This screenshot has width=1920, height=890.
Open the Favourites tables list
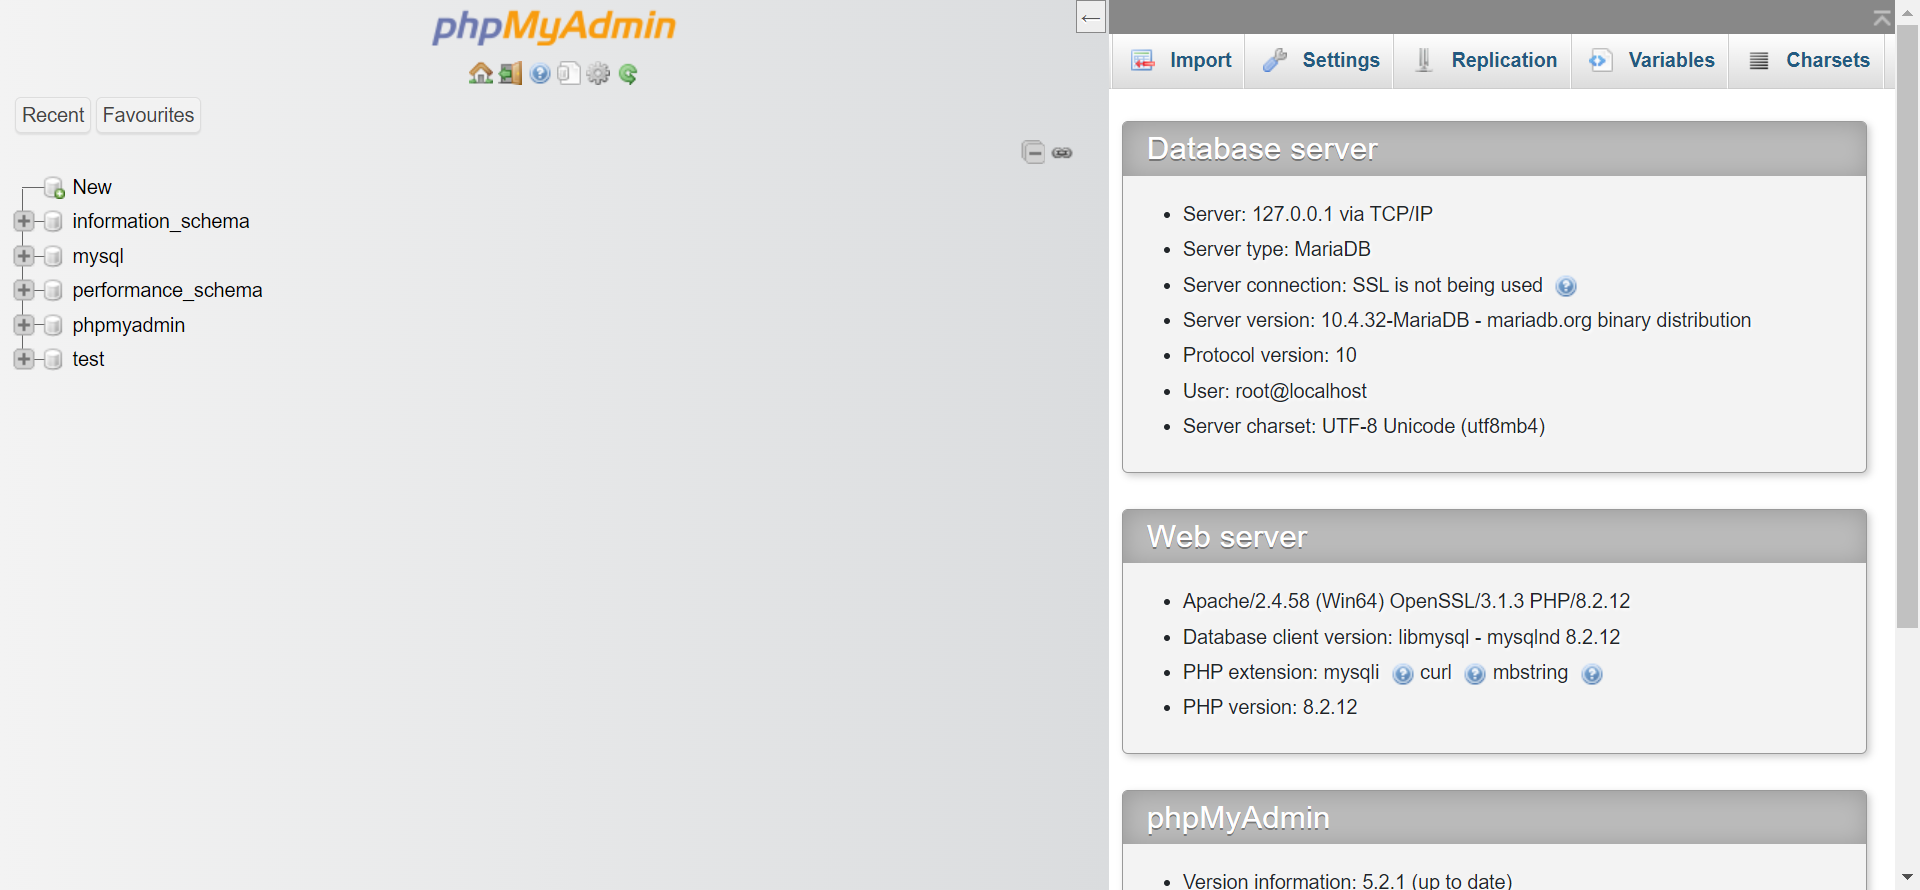[x=148, y=115]
